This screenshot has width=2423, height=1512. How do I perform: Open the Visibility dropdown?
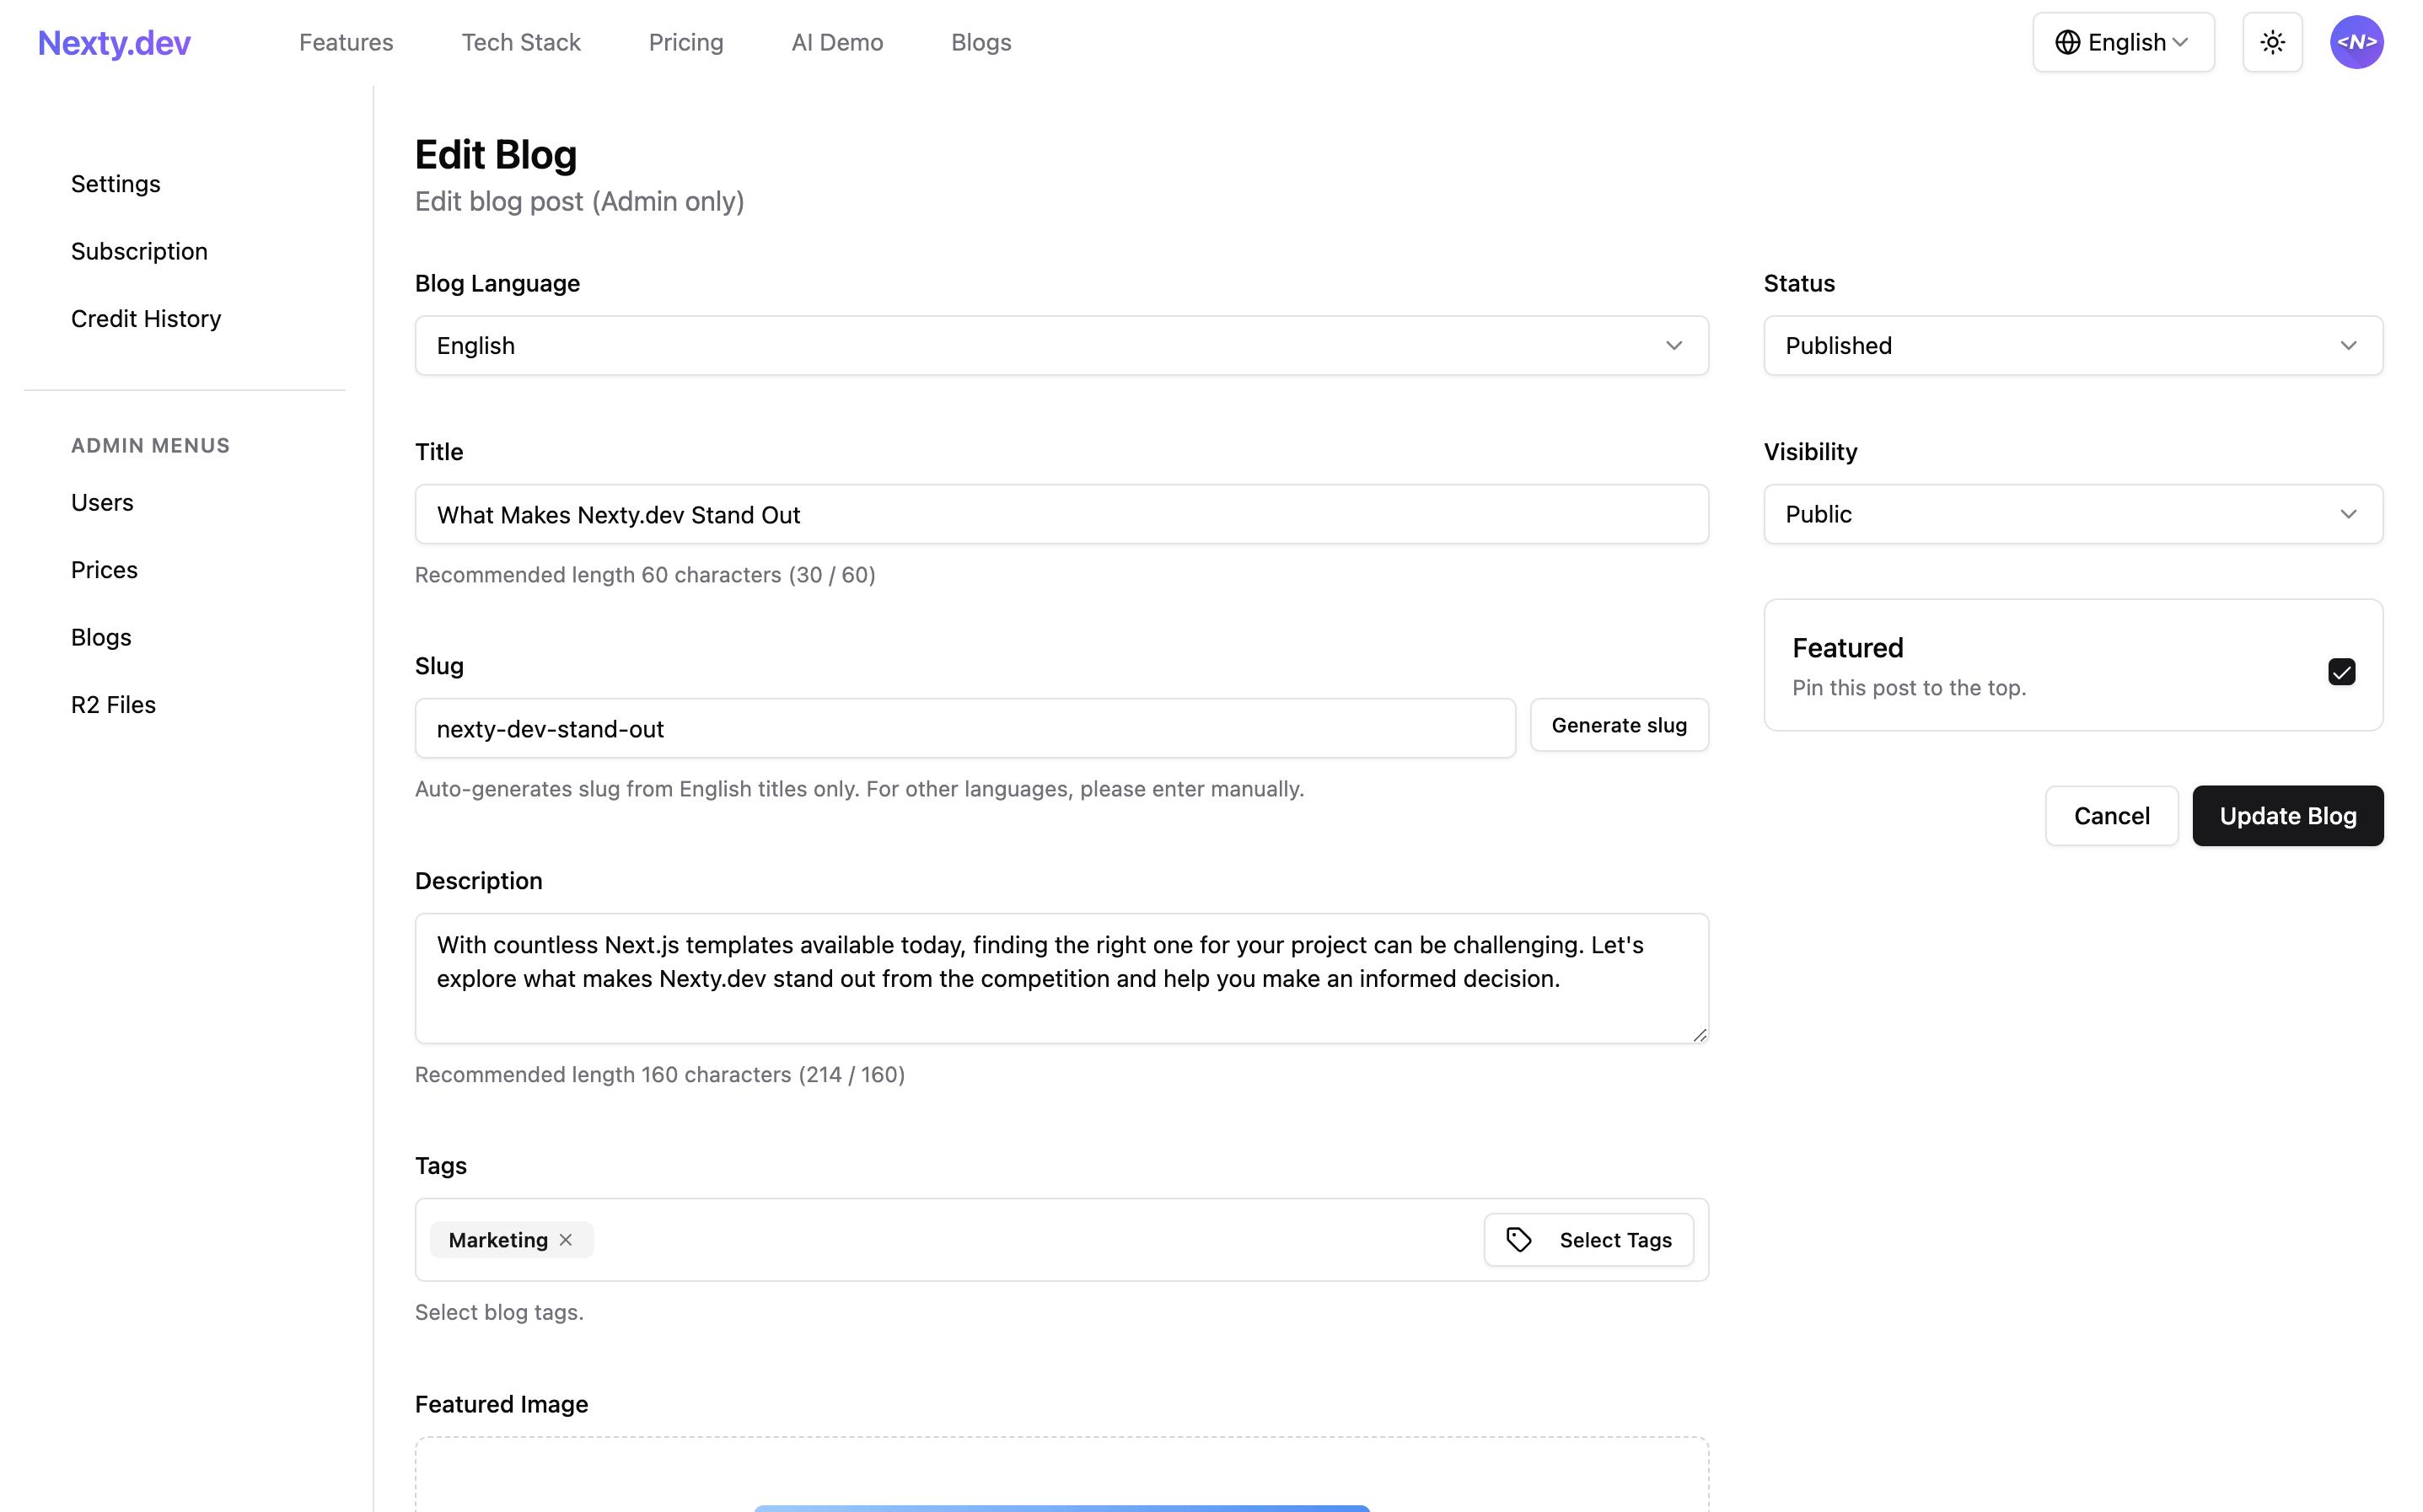(2072, 514)
